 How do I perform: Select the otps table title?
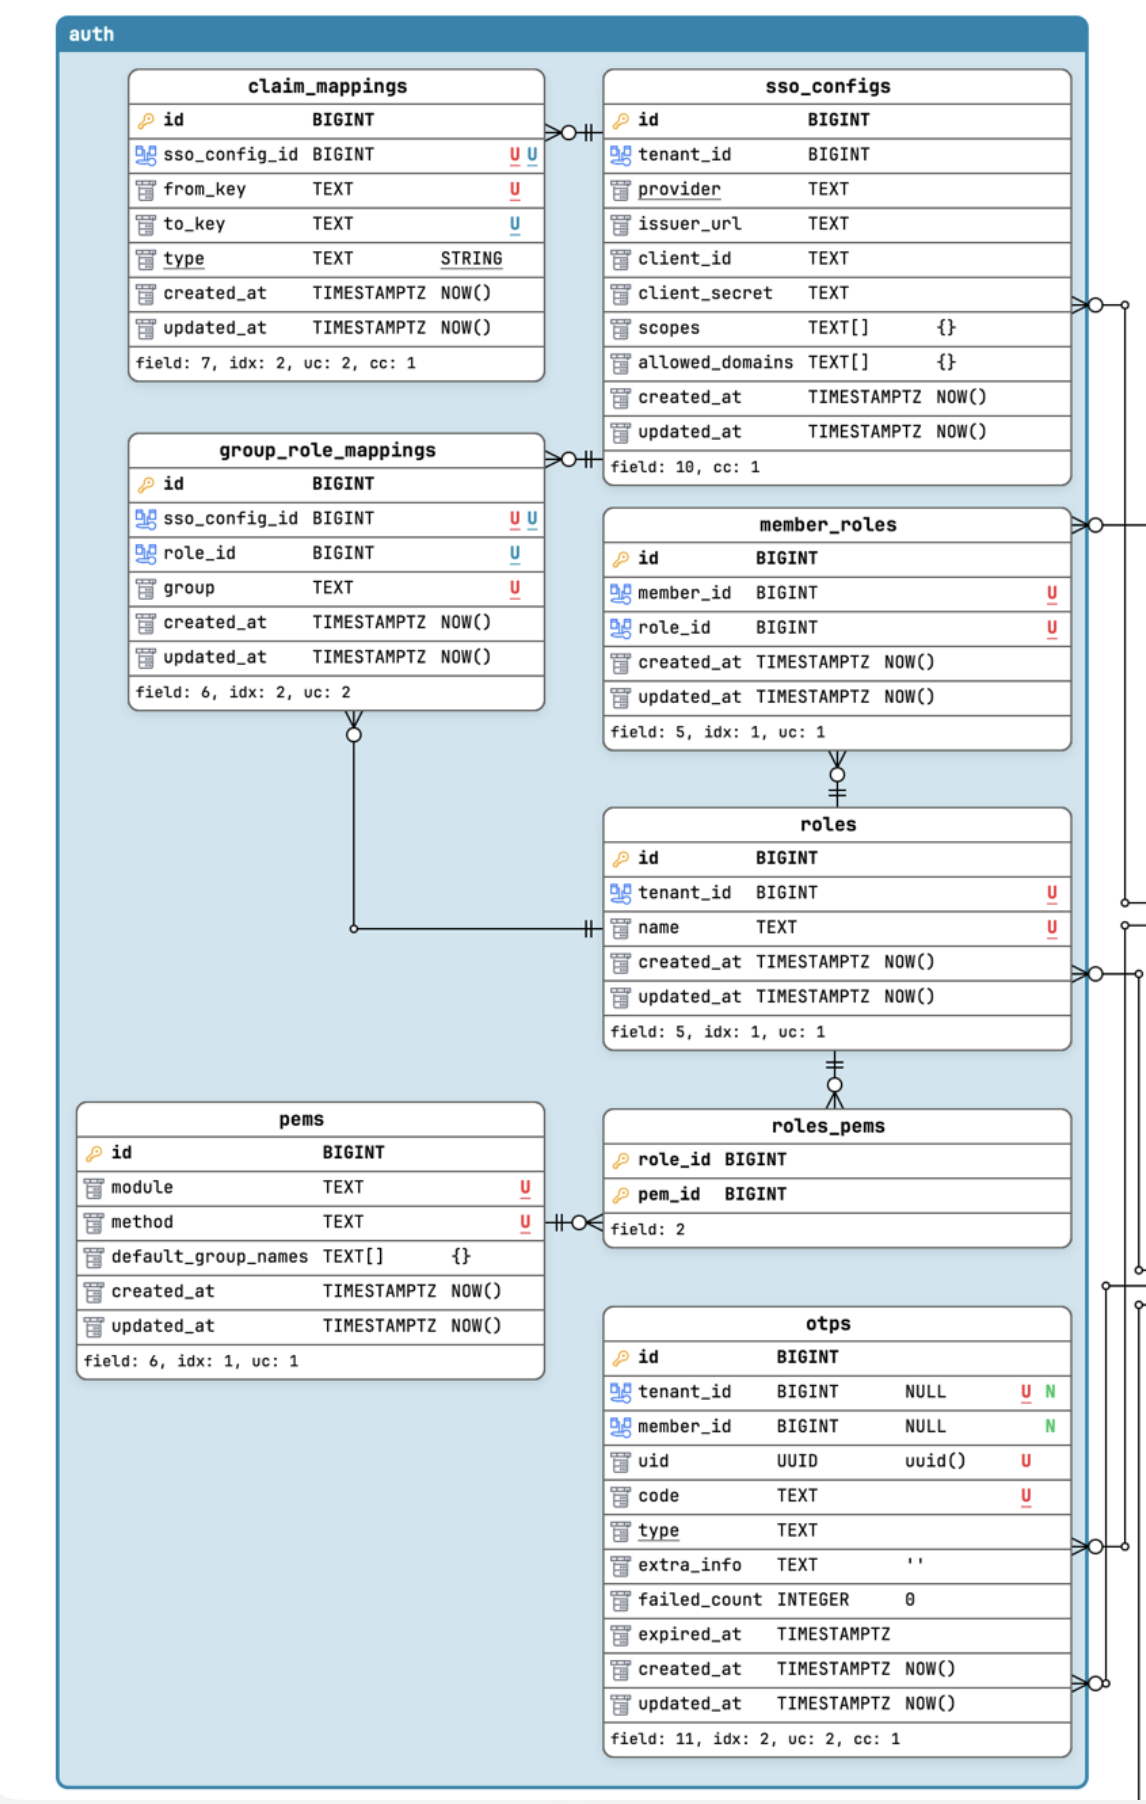pos(828,1324)
